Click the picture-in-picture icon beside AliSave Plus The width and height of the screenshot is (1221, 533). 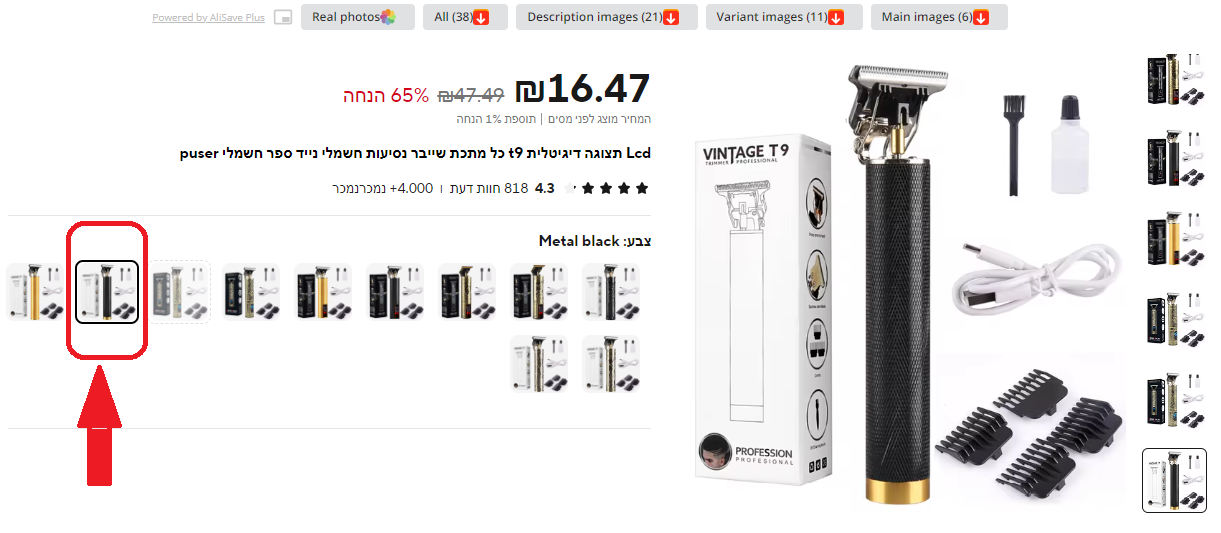(283, 17)
